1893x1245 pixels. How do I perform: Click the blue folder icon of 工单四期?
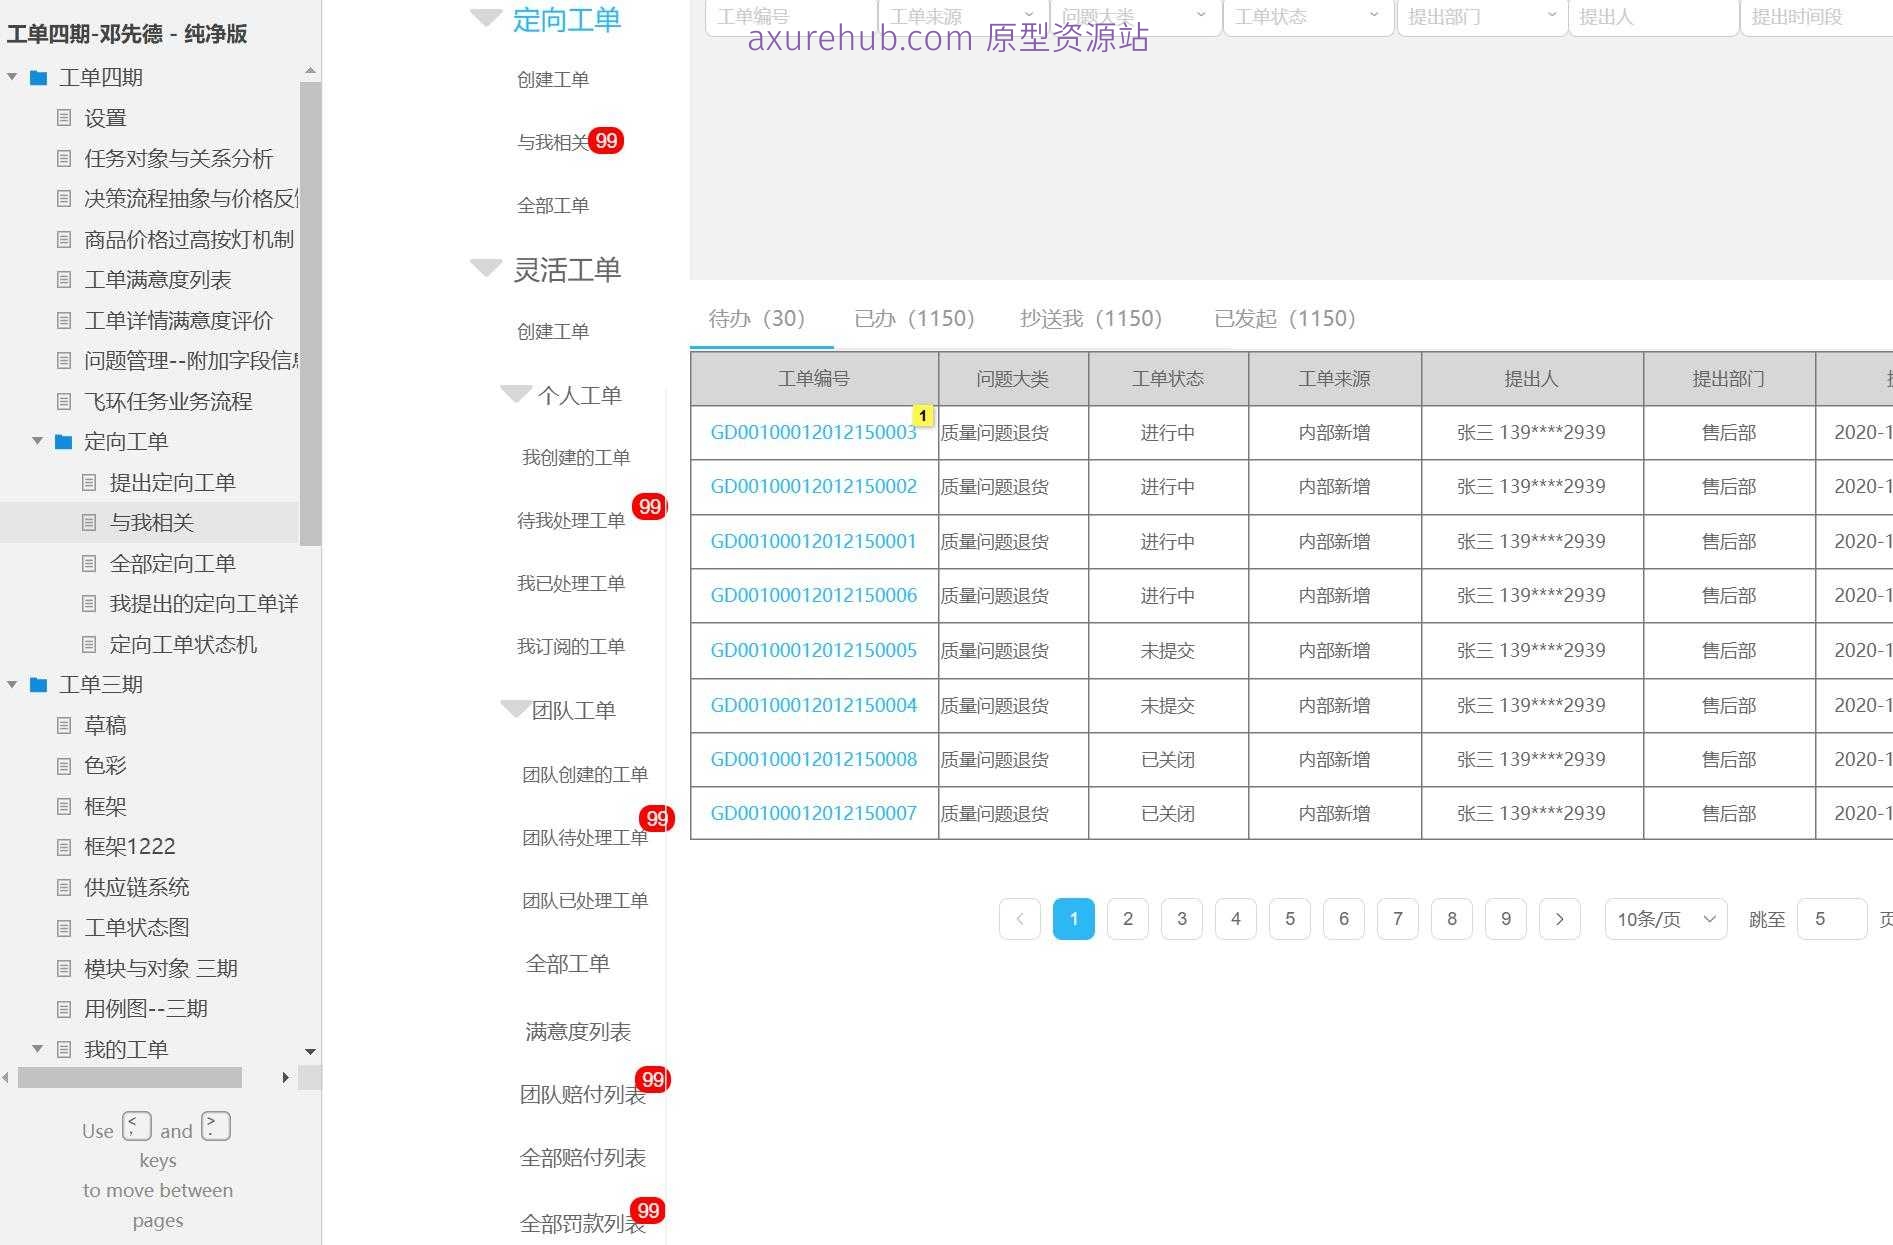click(x=38, y=77)
